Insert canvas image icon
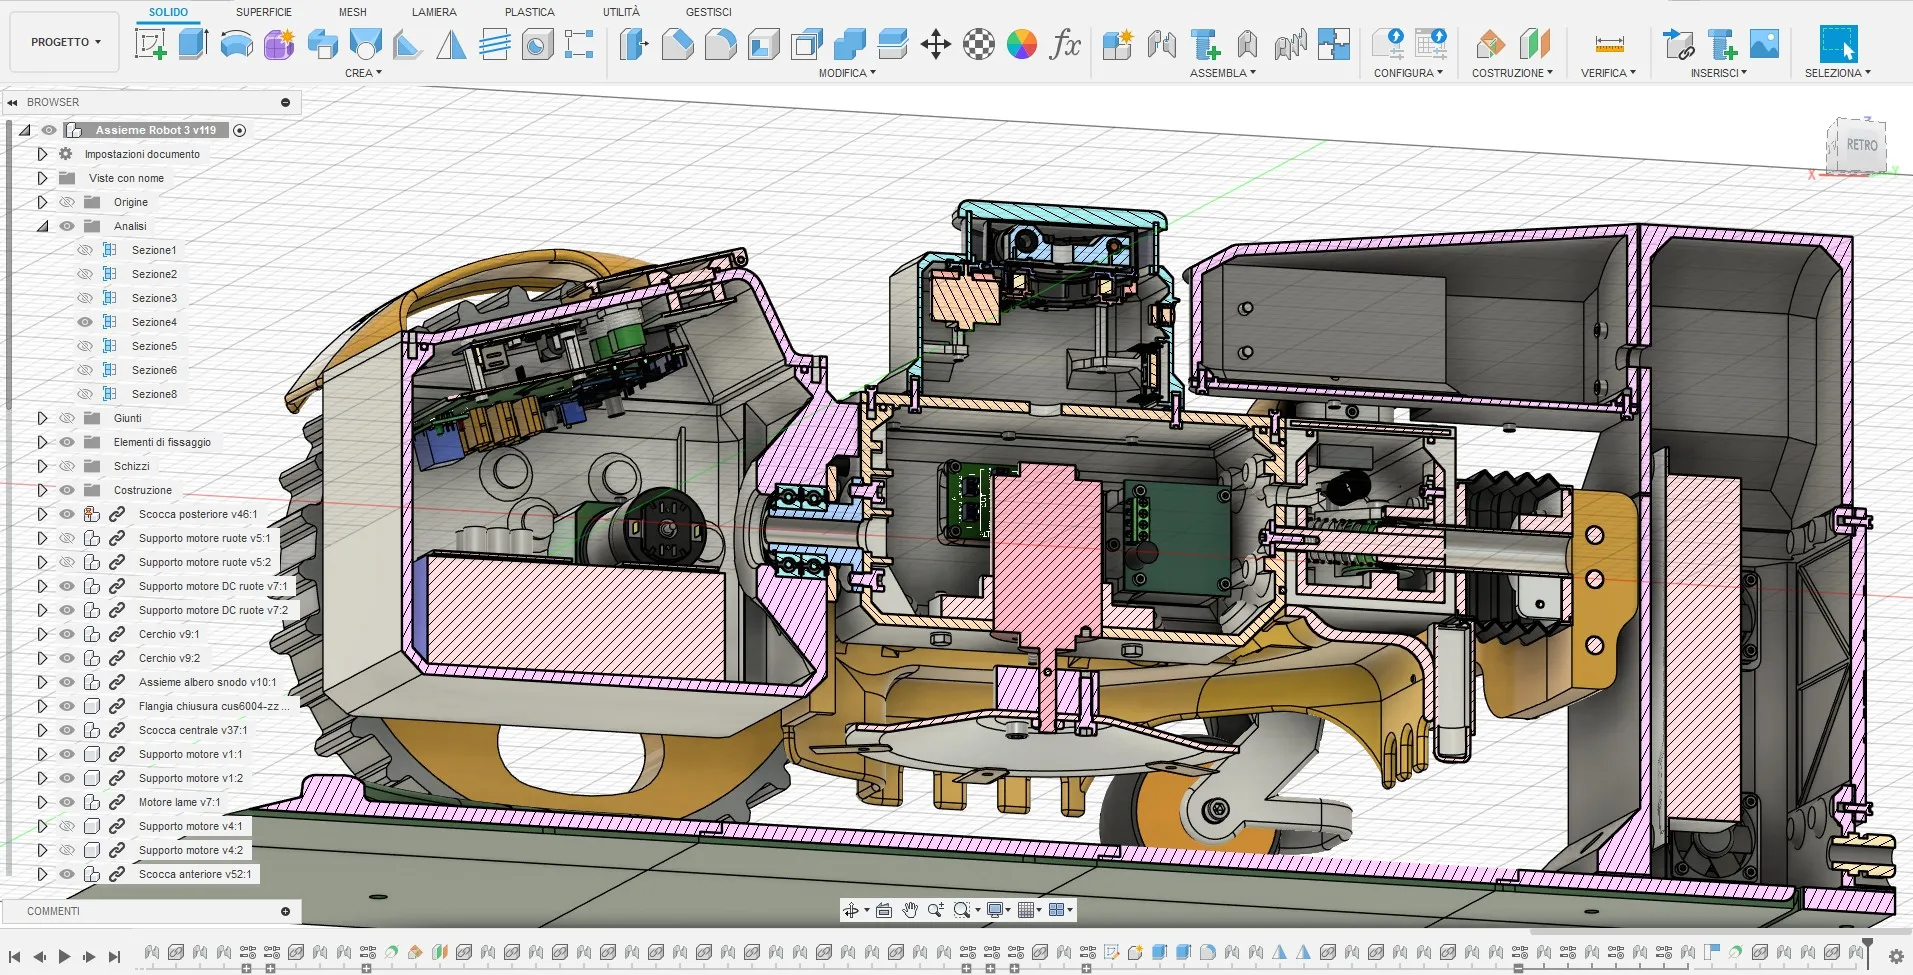1913x975 pixels. 1764,44
